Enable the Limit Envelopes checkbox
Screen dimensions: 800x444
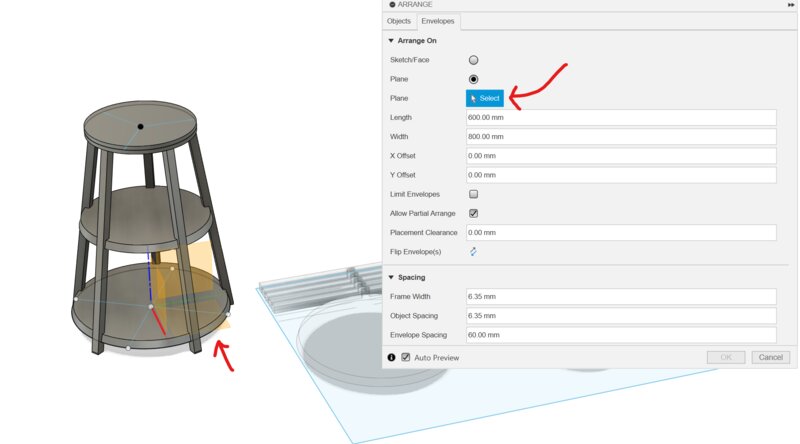click(473, 194)
